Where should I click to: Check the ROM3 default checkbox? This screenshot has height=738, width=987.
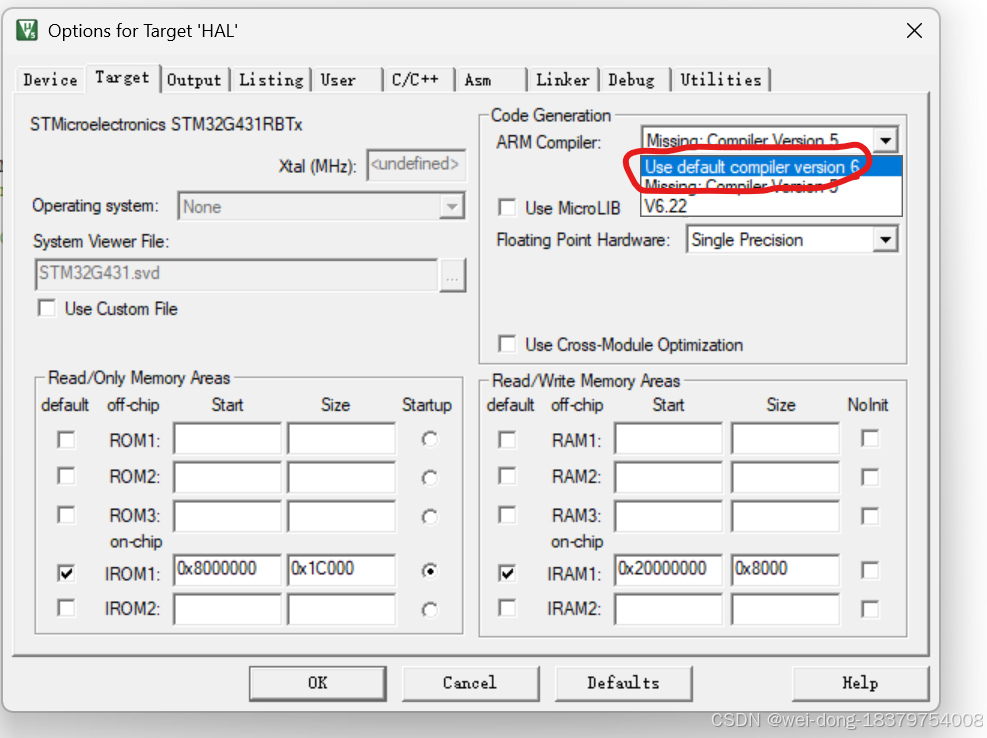coord(66,514)
